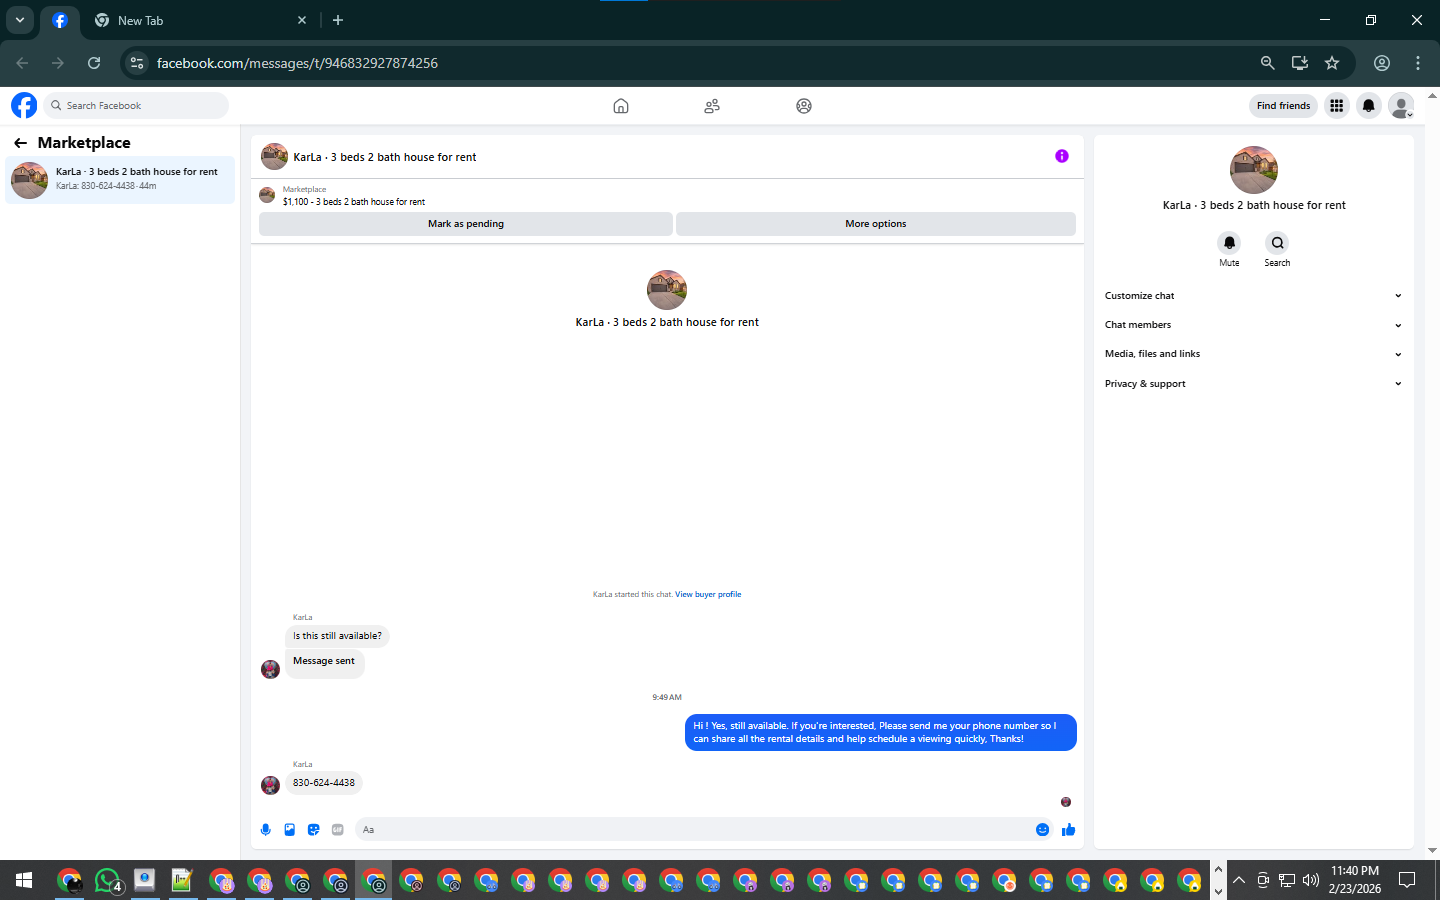Open the emoji picker in message box
Viewport: 1440px width, 900px height.
[1042, 829]
